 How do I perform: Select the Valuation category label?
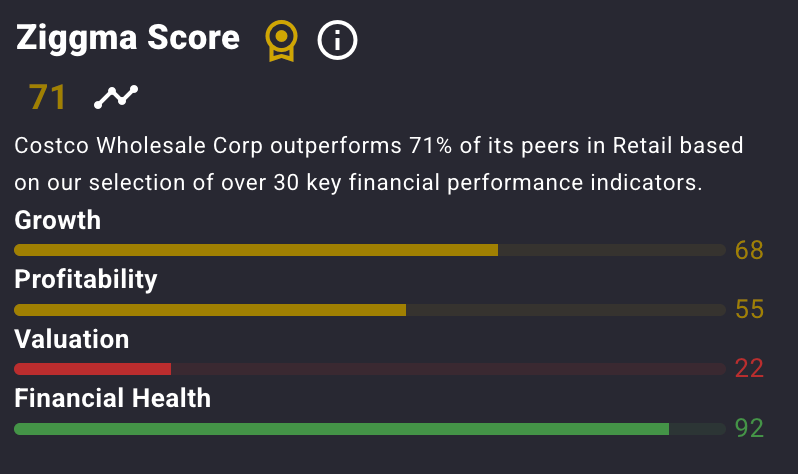point(72,339)
